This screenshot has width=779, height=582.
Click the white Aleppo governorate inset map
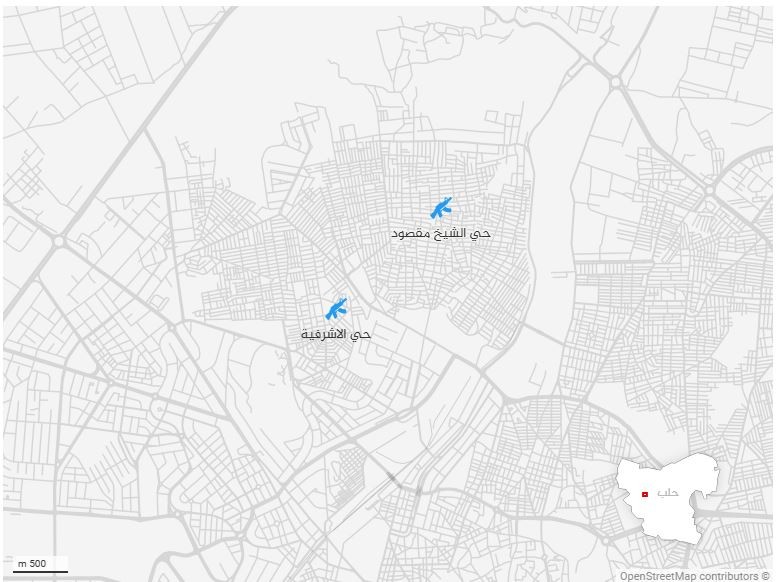coord(668,497)
